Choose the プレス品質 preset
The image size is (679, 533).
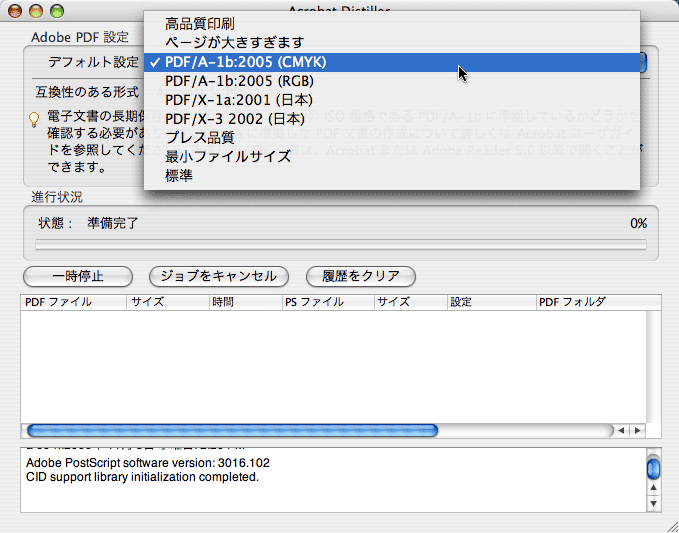[x=200, y=138]
